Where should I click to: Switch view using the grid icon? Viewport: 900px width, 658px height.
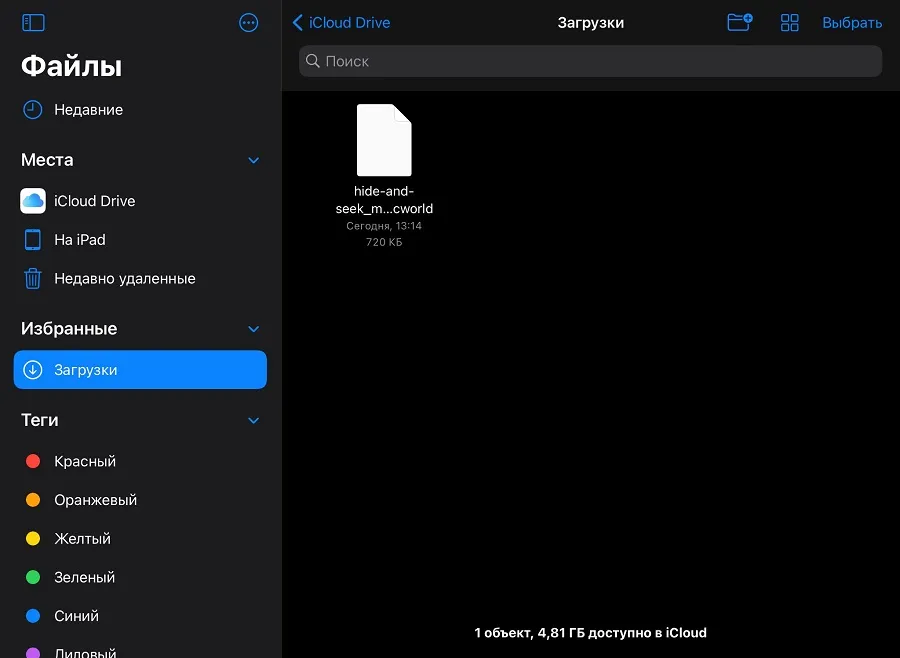[x=790, y=22]
